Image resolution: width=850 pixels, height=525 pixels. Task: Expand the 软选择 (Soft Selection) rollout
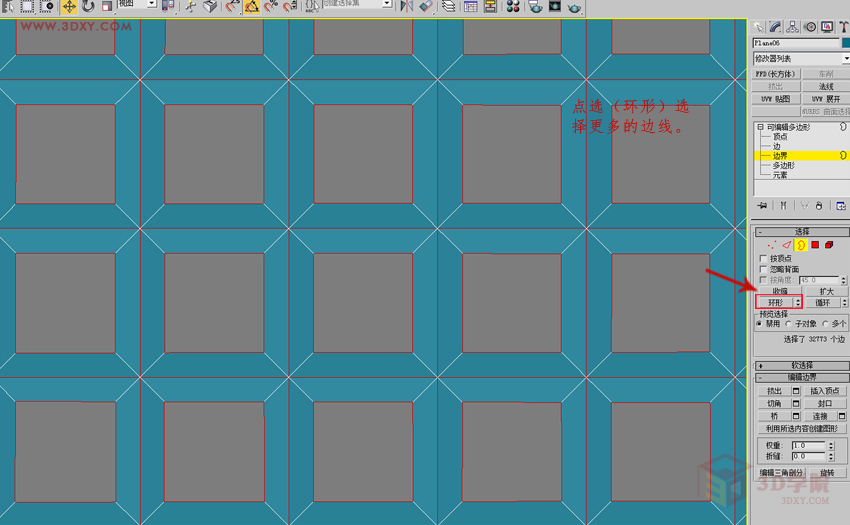tap(801, 366)
